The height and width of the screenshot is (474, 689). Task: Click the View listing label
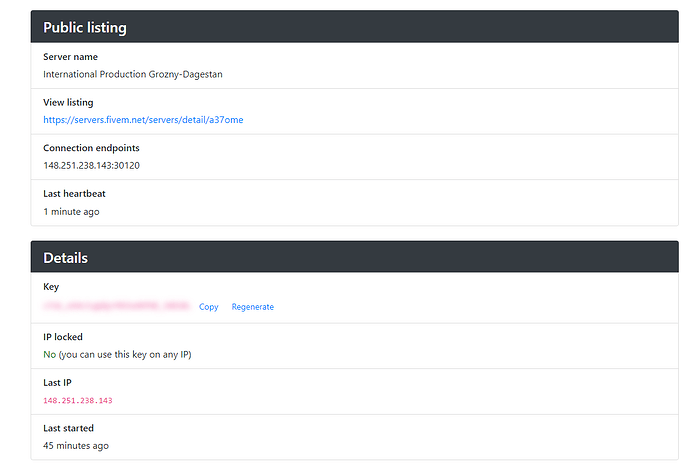[68, 103]
